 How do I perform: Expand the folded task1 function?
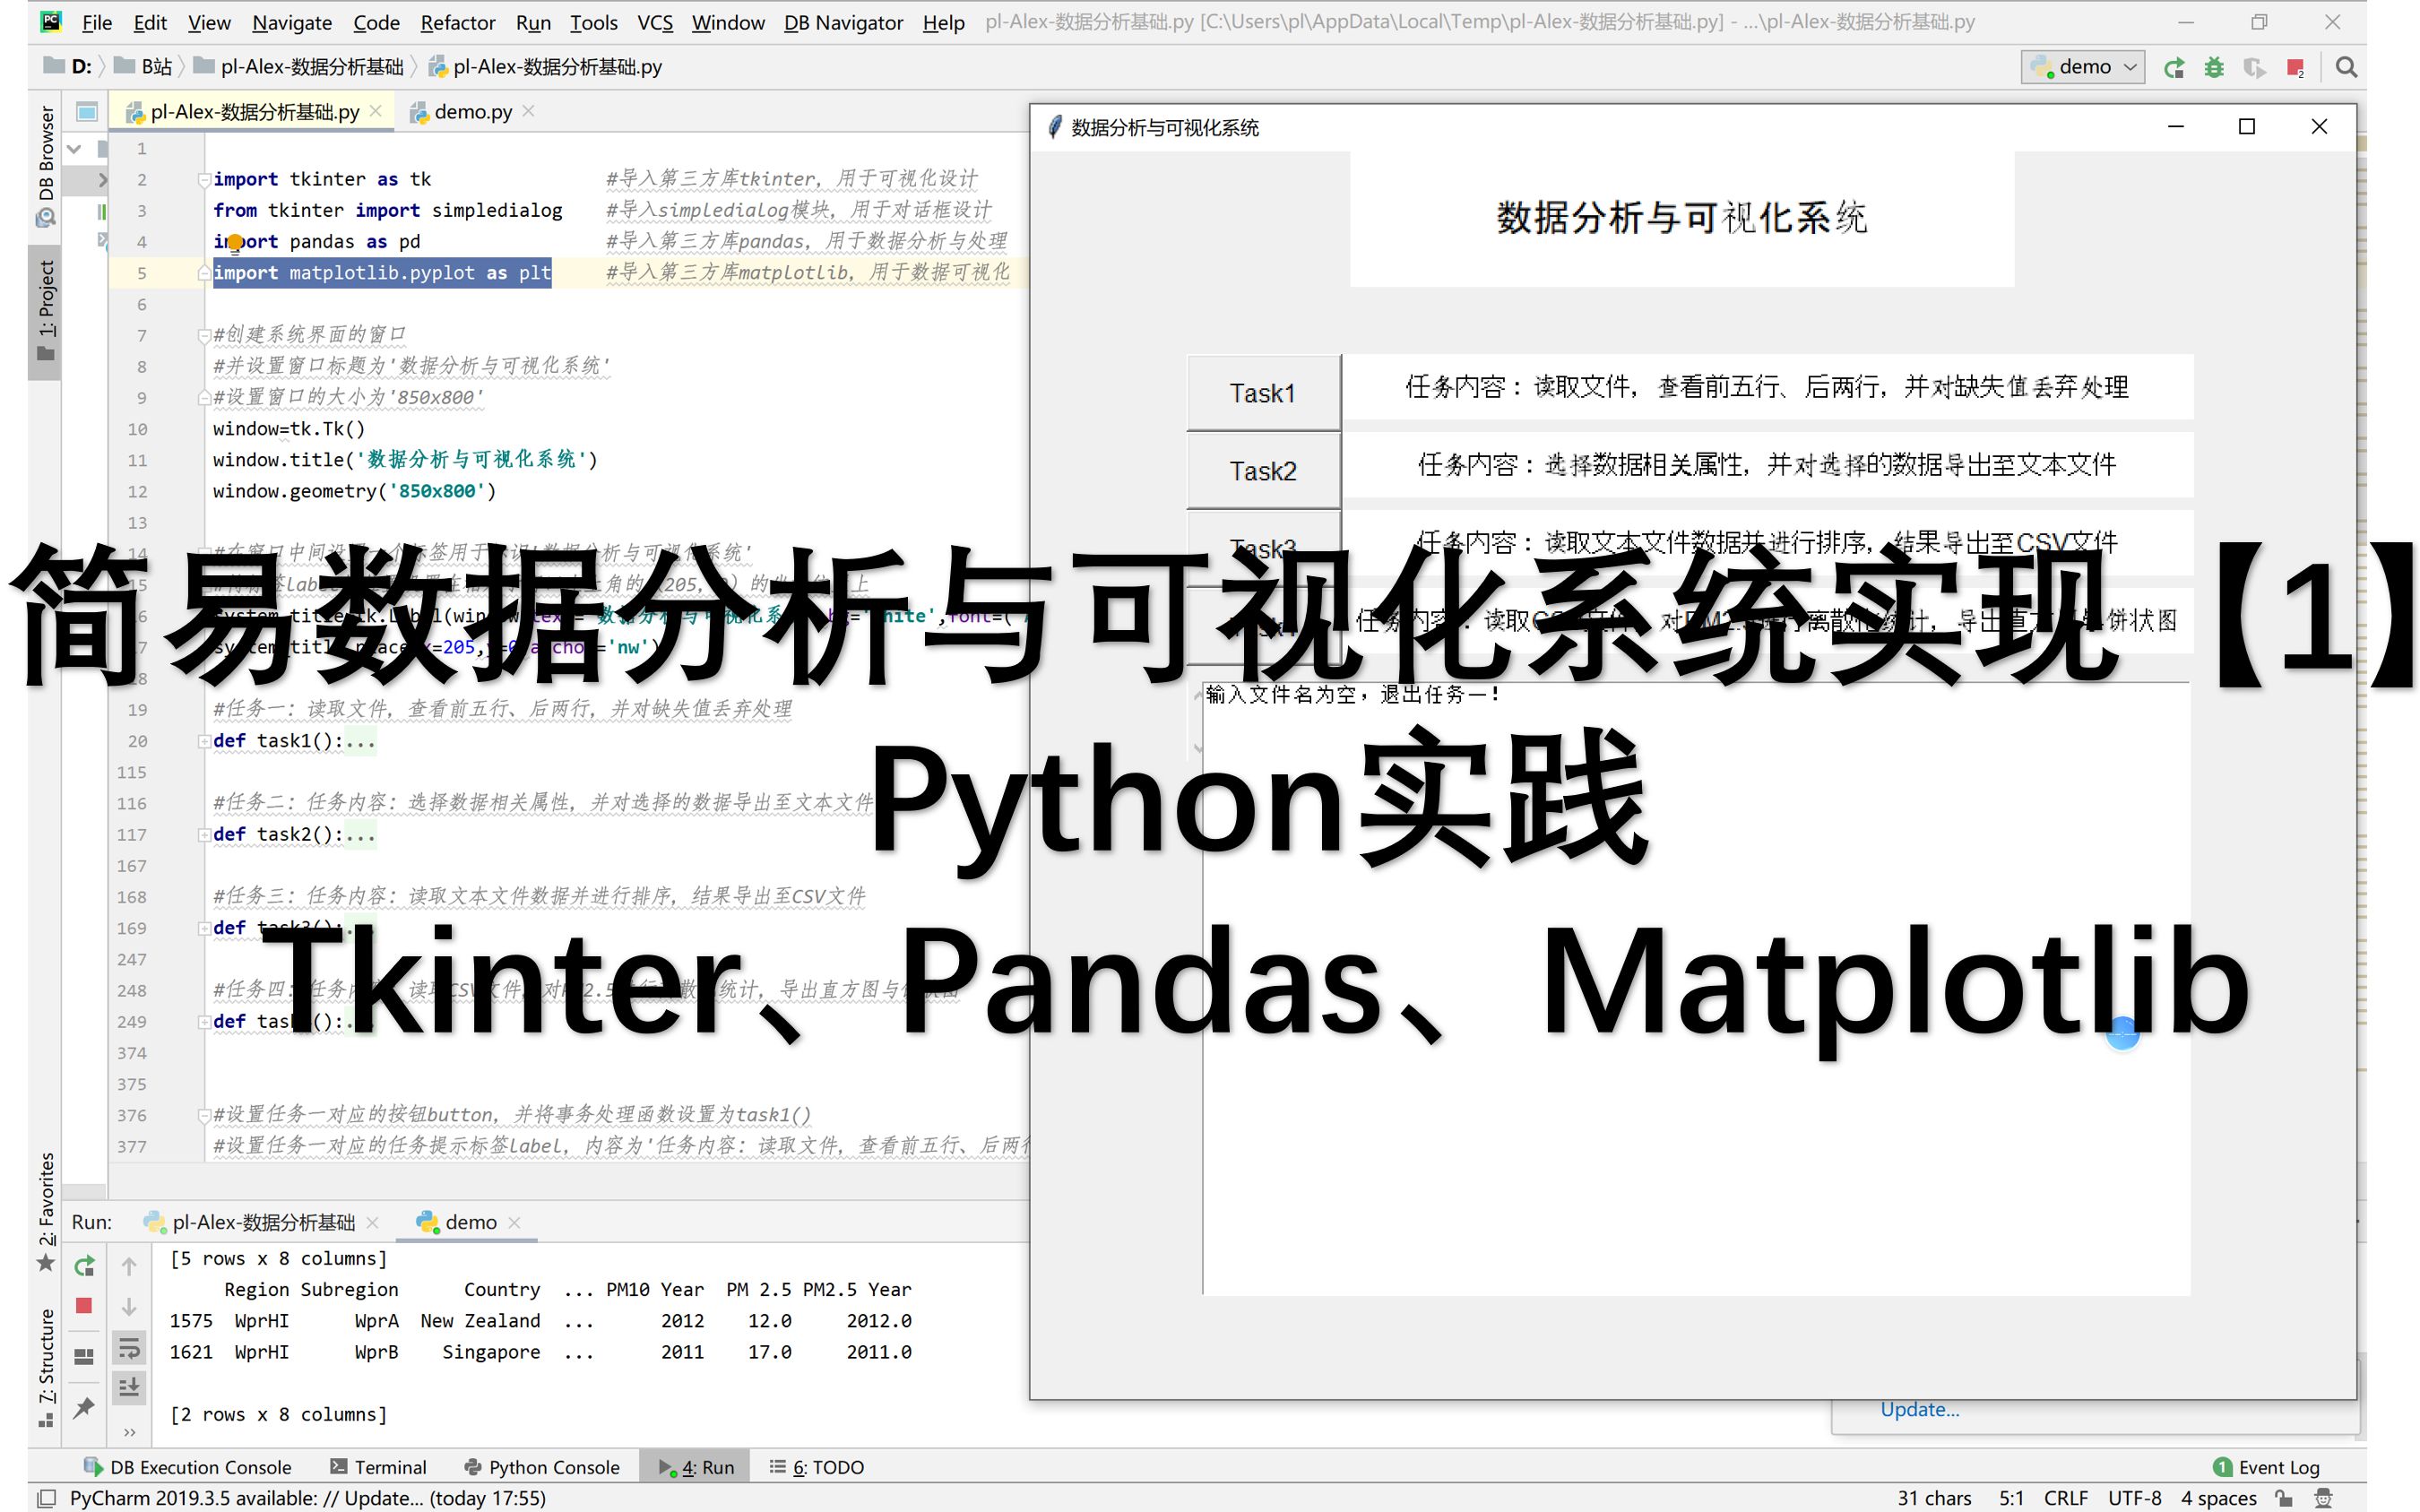[204, 741]
